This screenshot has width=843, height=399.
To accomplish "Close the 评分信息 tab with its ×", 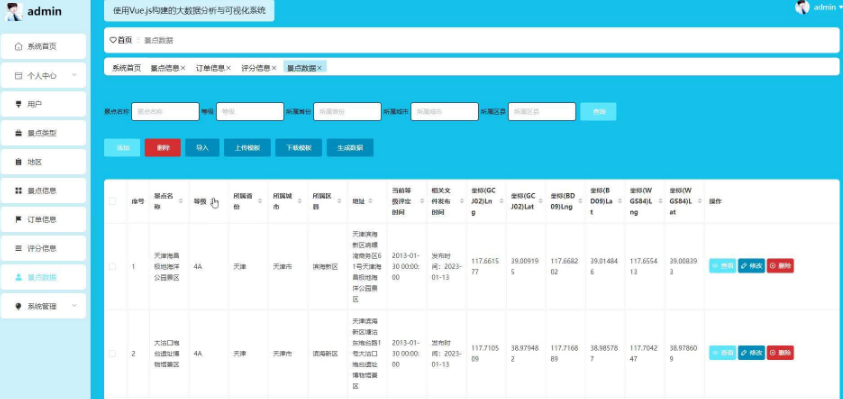I will [274, 68].
